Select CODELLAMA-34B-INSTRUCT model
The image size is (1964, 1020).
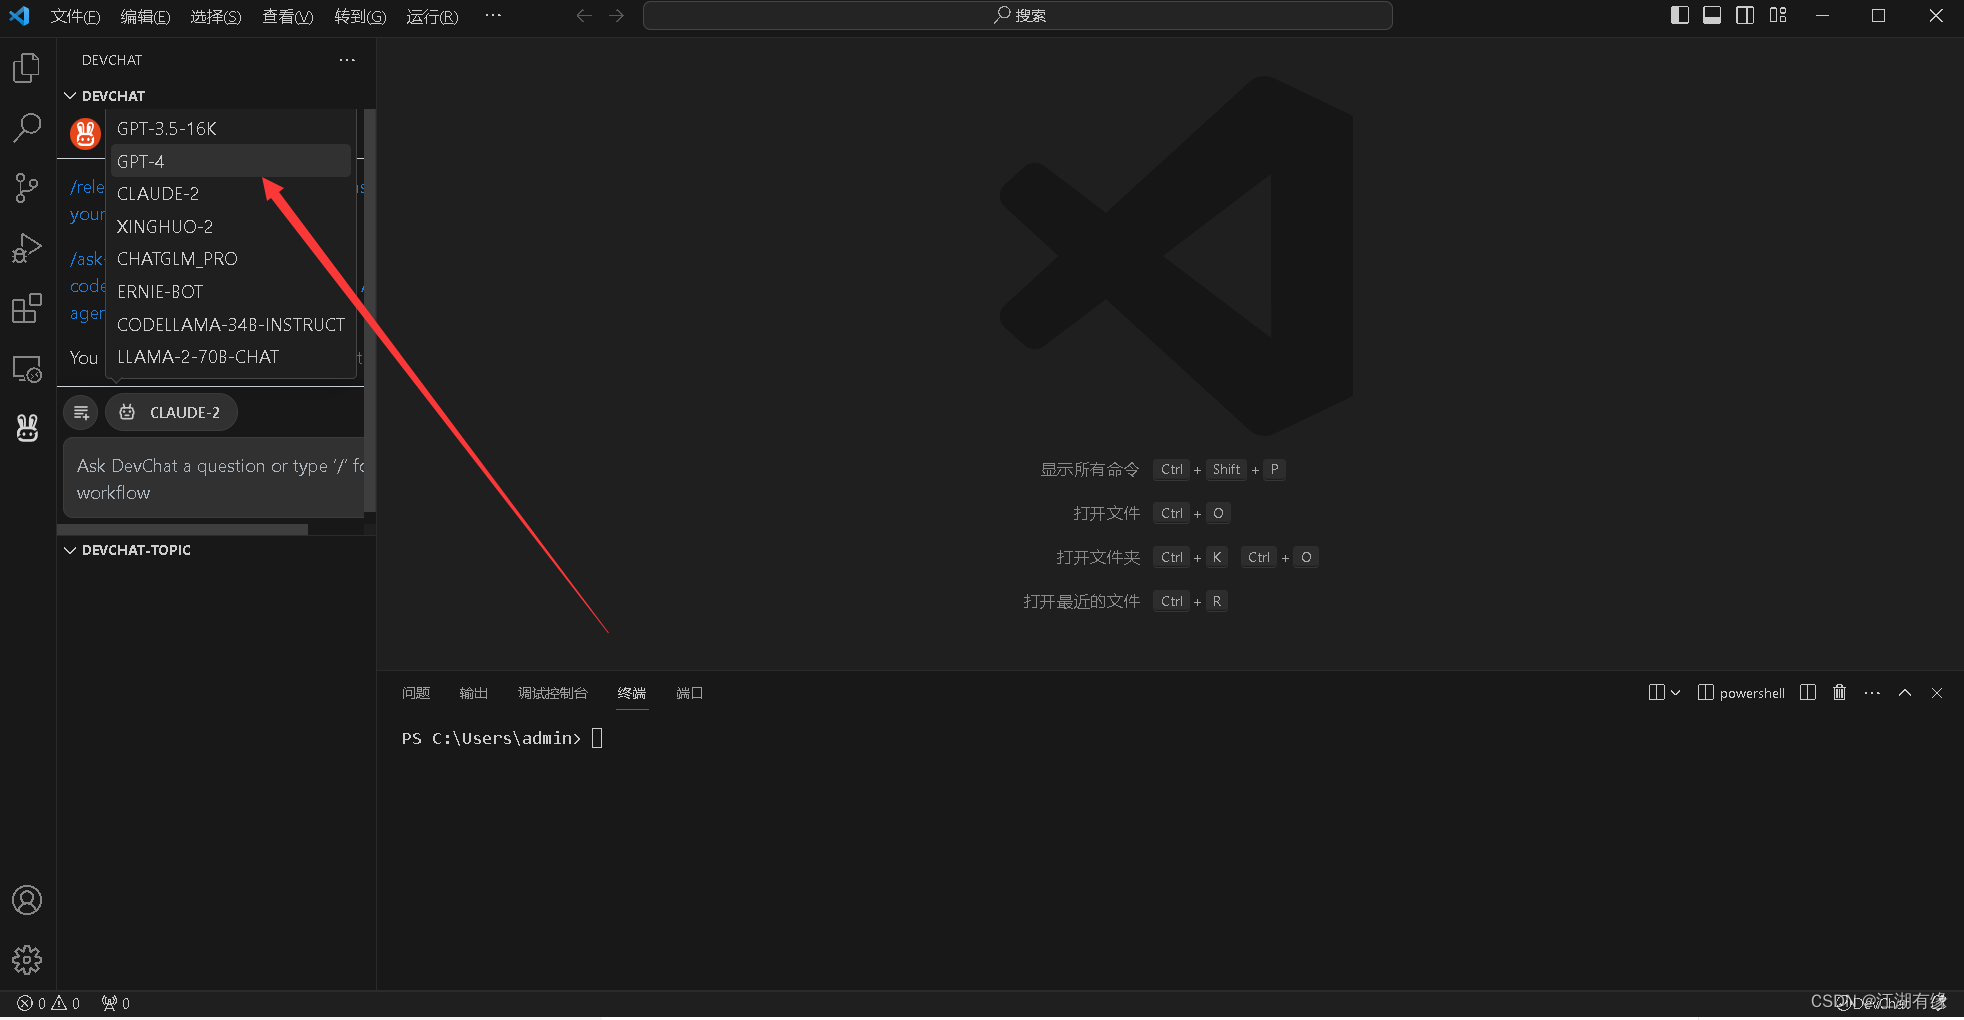(x=231, y=325)
